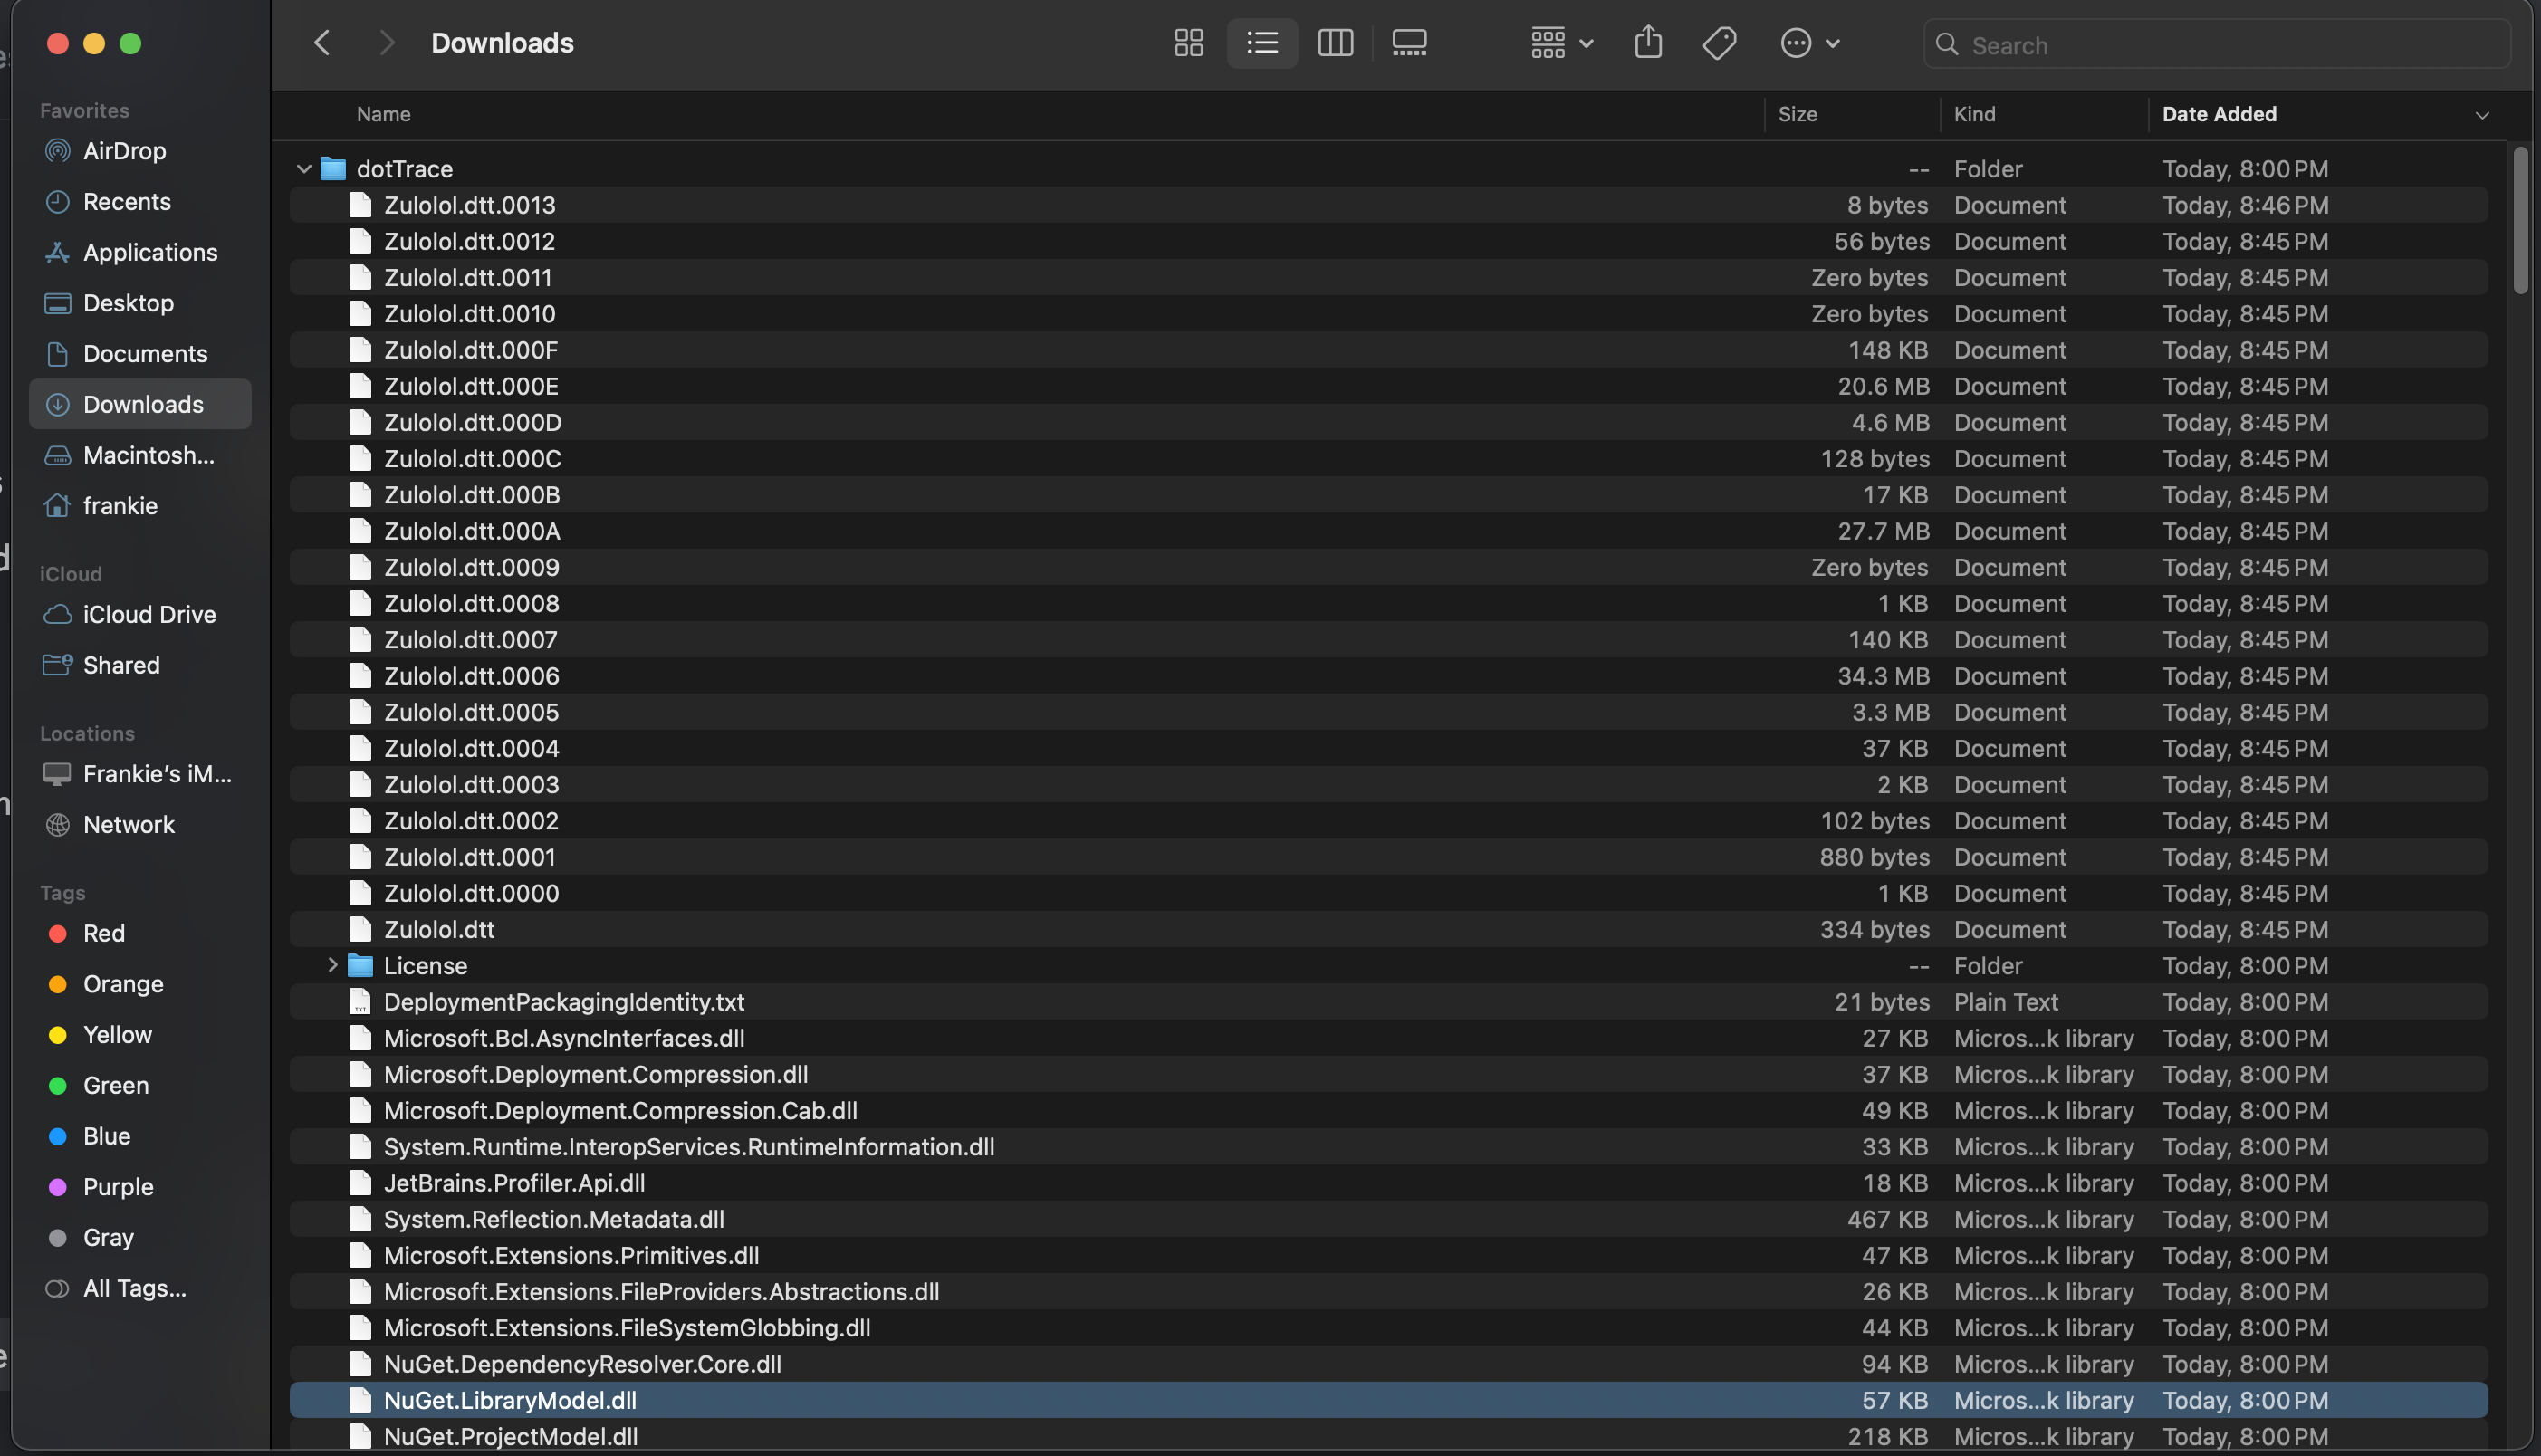Select file Zulolol.dtt.0000
This screenshot has width=2541, height=1456.
coord(1388,893)
